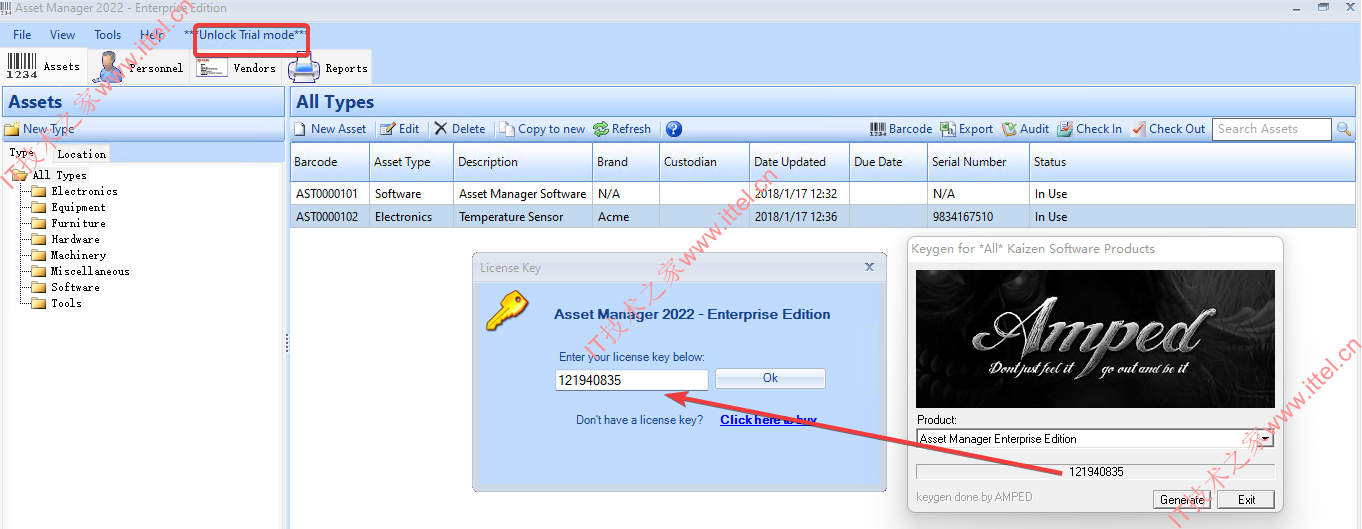Switch to the Vendors tab
Viewport: 1362px width, 529px height.
tap(236, 68)
